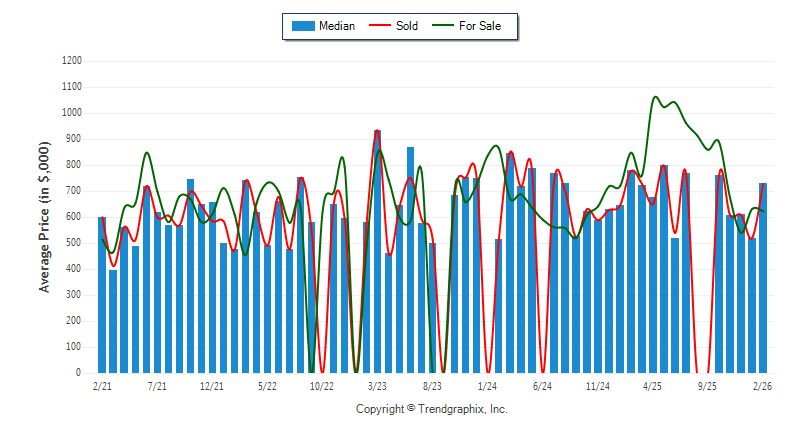
Task: Click the last blue bar at 2/26
Action: pyautogui.click(x=763, y=278)
